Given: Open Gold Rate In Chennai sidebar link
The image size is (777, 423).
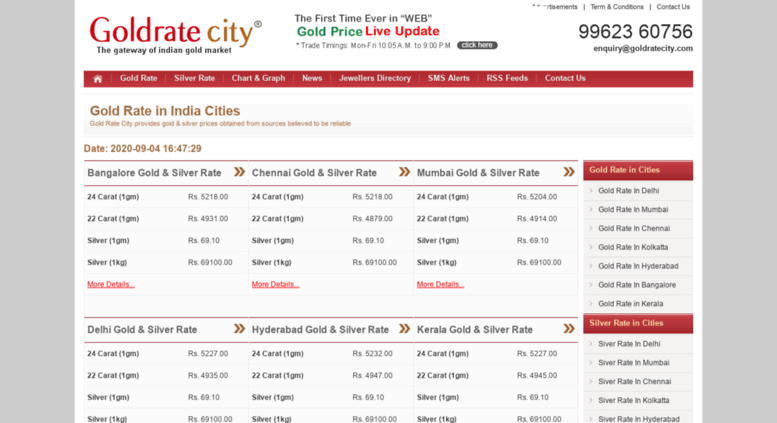Looking at the screenshot, I should tap(634, 228).
